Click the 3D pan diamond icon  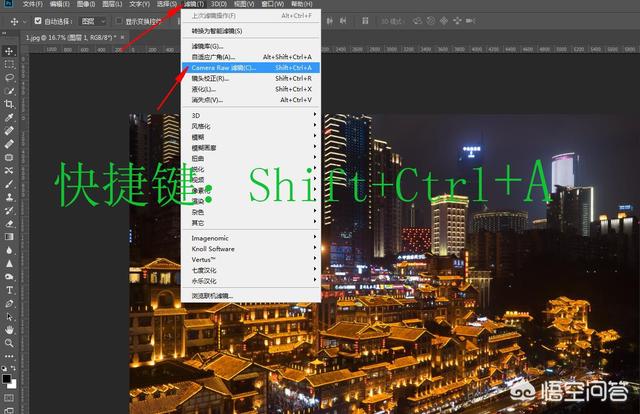pos(444,20)
